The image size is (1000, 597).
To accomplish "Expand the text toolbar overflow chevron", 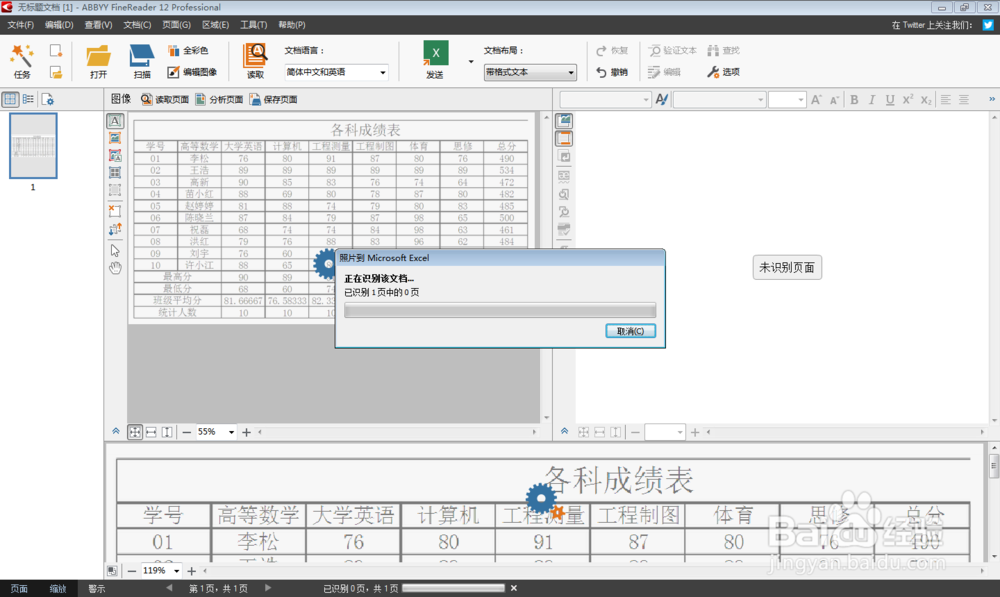I will pos(992,100).
